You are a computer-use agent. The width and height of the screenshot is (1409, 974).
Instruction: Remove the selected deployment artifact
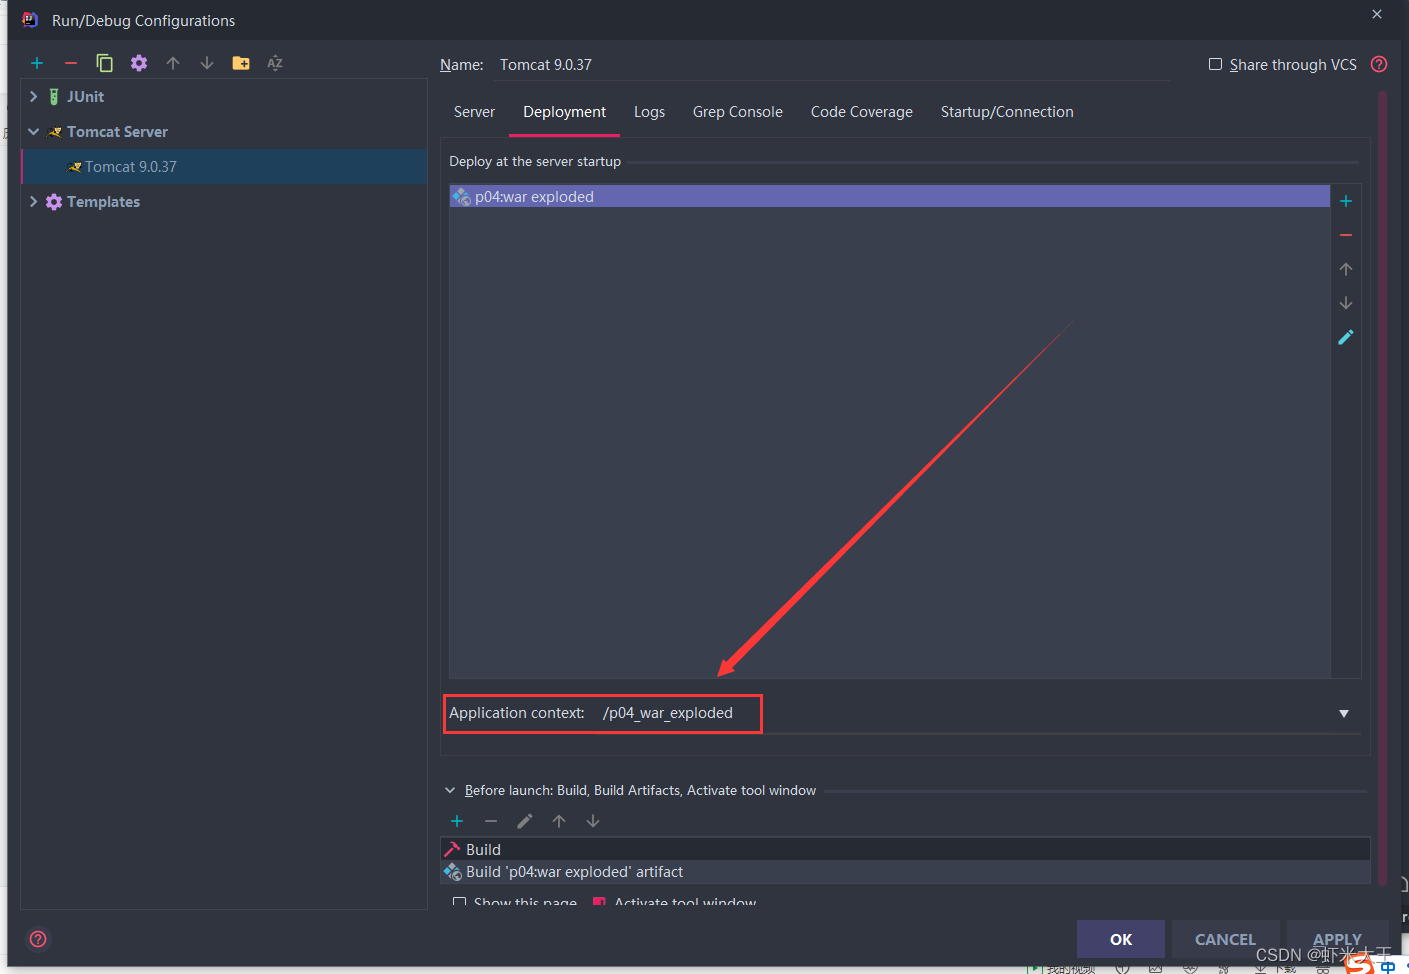pos(1346,235)
